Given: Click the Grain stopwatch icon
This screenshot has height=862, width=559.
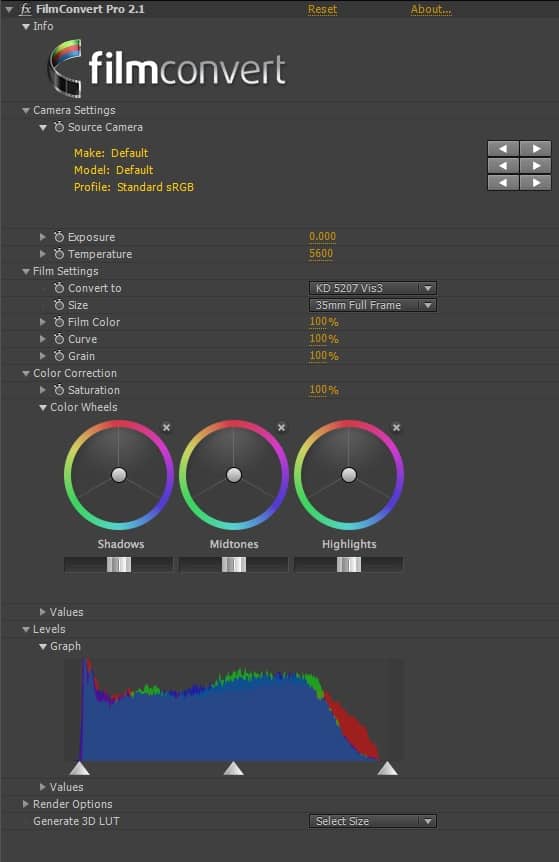Looking at the screenshot, I should 59,356.
